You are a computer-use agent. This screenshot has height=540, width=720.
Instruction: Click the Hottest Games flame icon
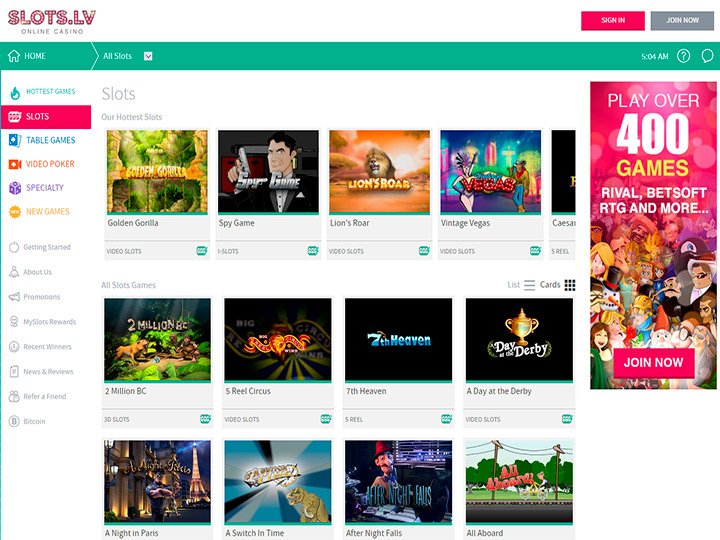click(x=15, y=92)
